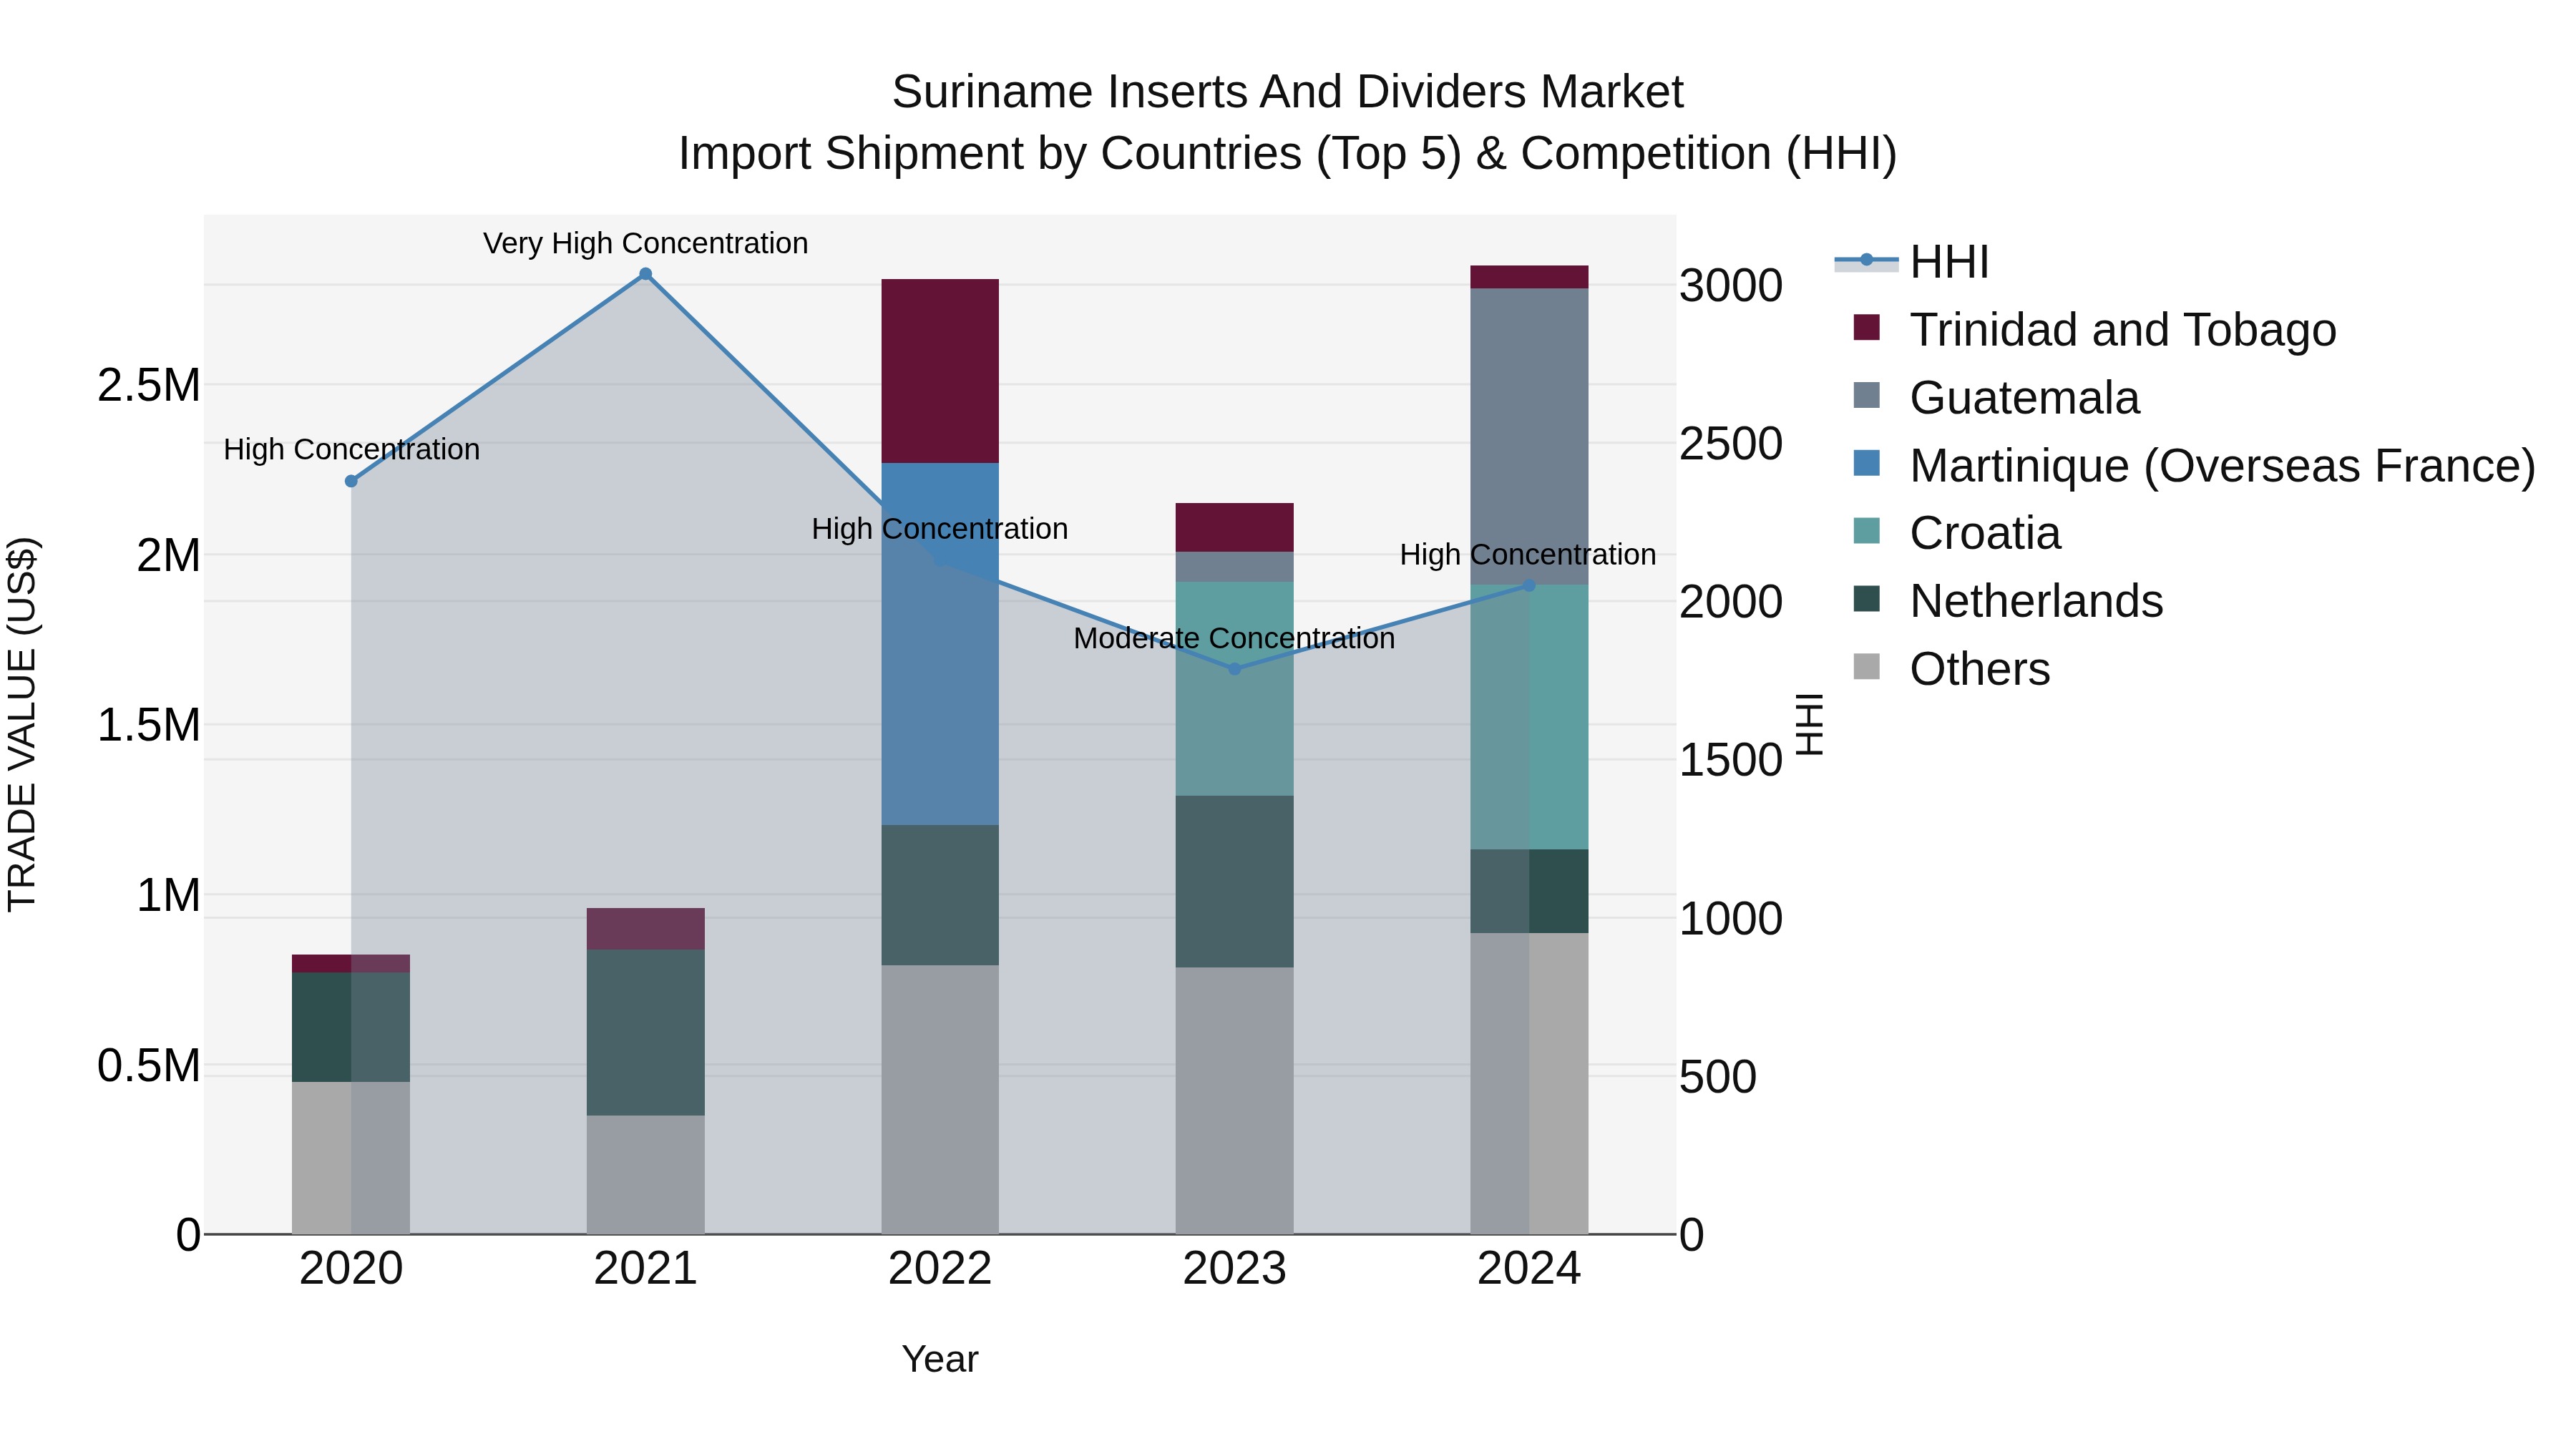Click the 2021 Trinidad and Tobago segment

(x=645, y=929)
